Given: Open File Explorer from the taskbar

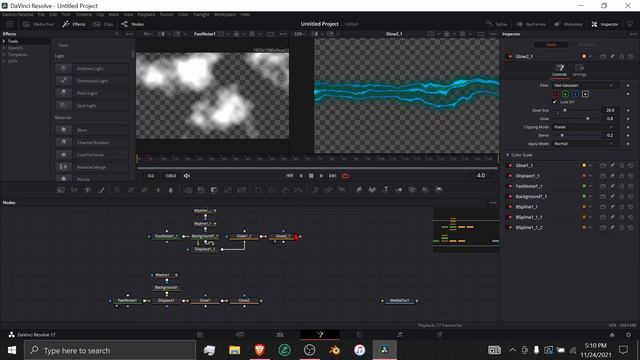Looking at the screenshot, I should (234, 350).
